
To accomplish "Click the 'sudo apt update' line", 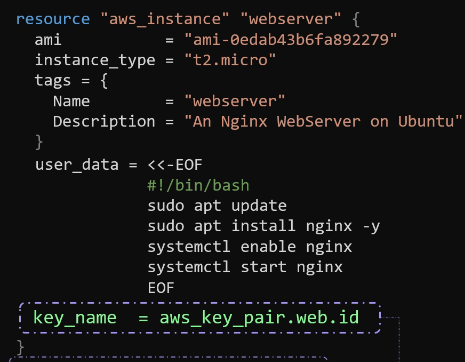I will click(x=217, y=206).
